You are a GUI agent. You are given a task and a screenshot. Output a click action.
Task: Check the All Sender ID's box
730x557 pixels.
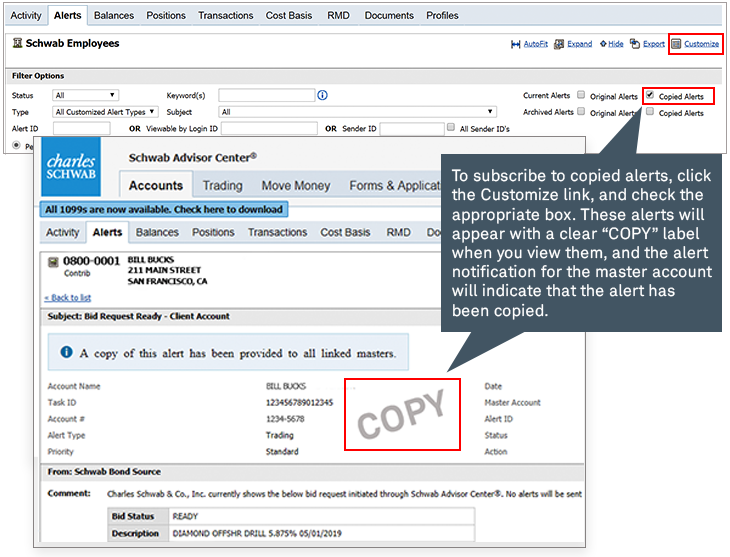tap(451, 127)
